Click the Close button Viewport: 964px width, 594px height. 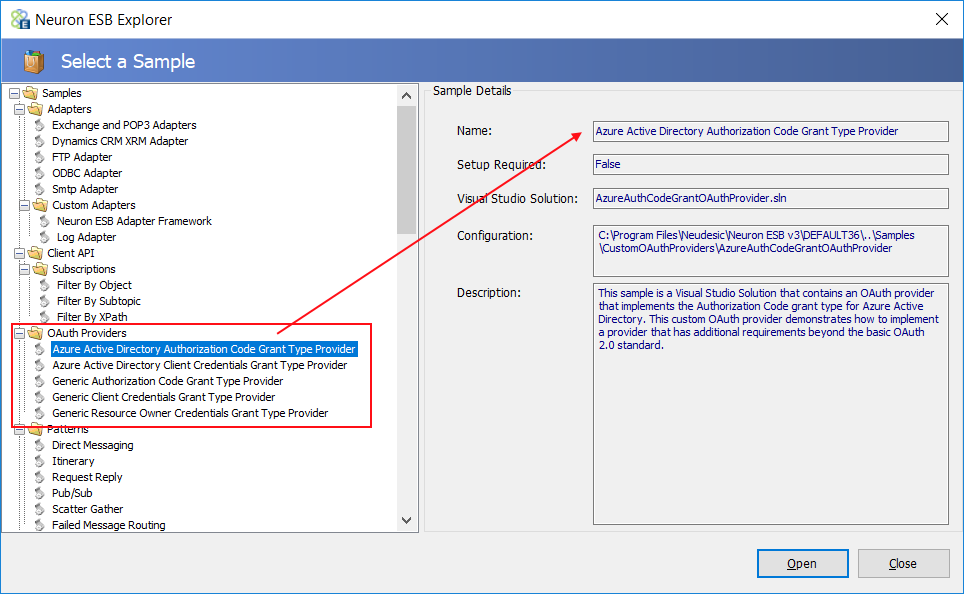coord(903,563)
